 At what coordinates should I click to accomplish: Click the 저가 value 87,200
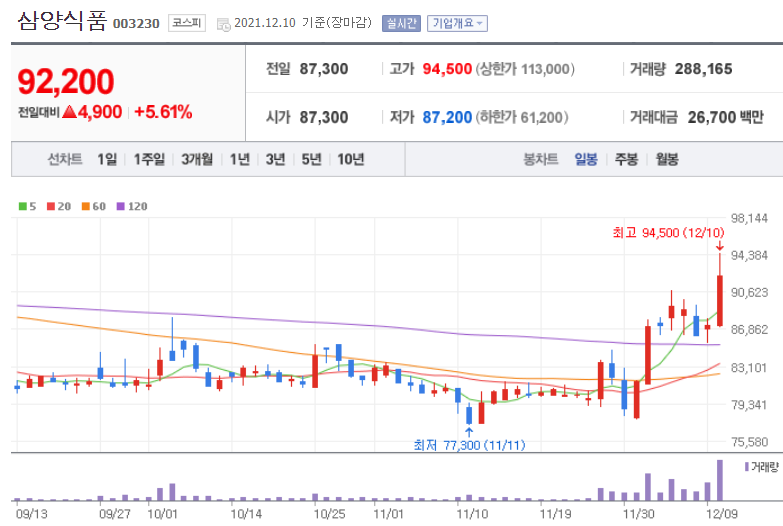pyautogui.click(x=447, y=117)
